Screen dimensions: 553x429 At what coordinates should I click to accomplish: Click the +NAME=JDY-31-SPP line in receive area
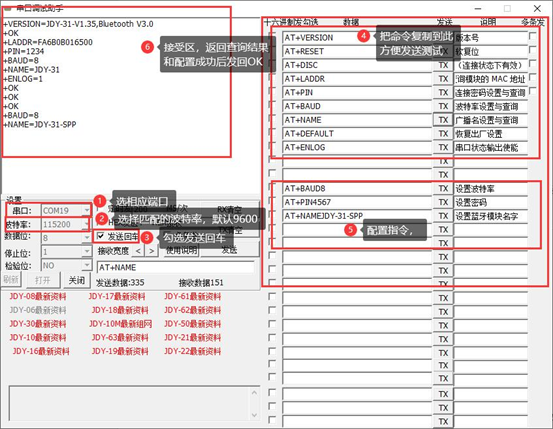[x=40, y=125]
